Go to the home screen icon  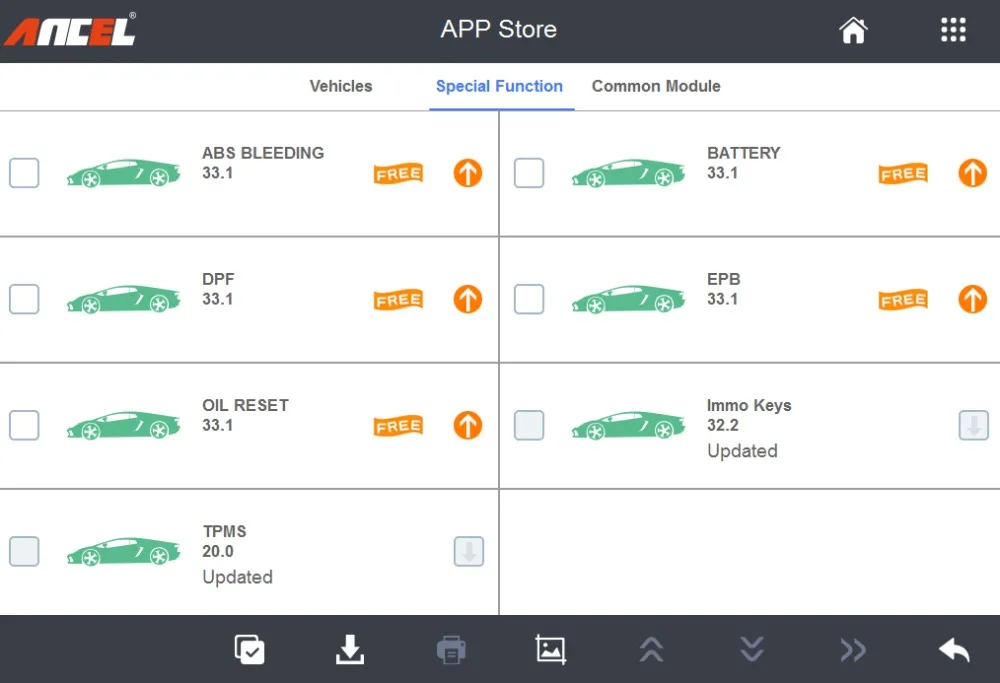(853, 31)
